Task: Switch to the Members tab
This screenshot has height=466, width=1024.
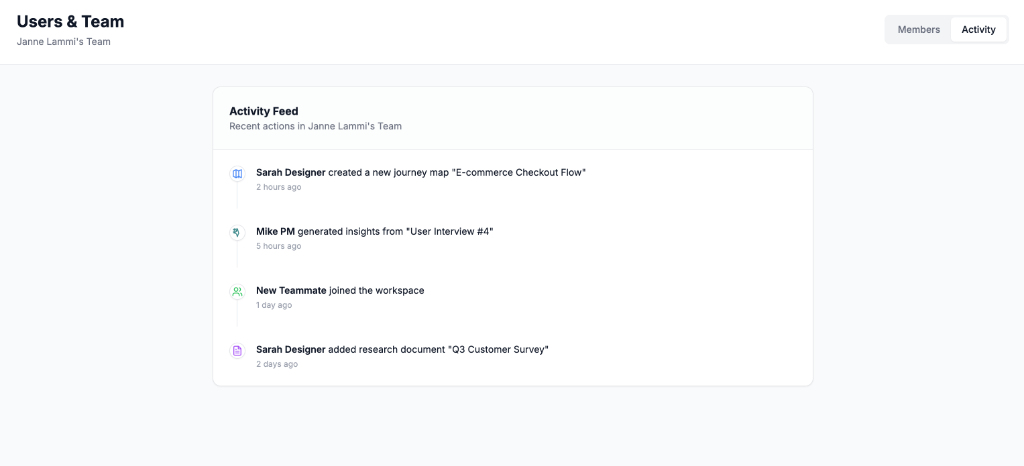Action: click(x=918, y=30)
